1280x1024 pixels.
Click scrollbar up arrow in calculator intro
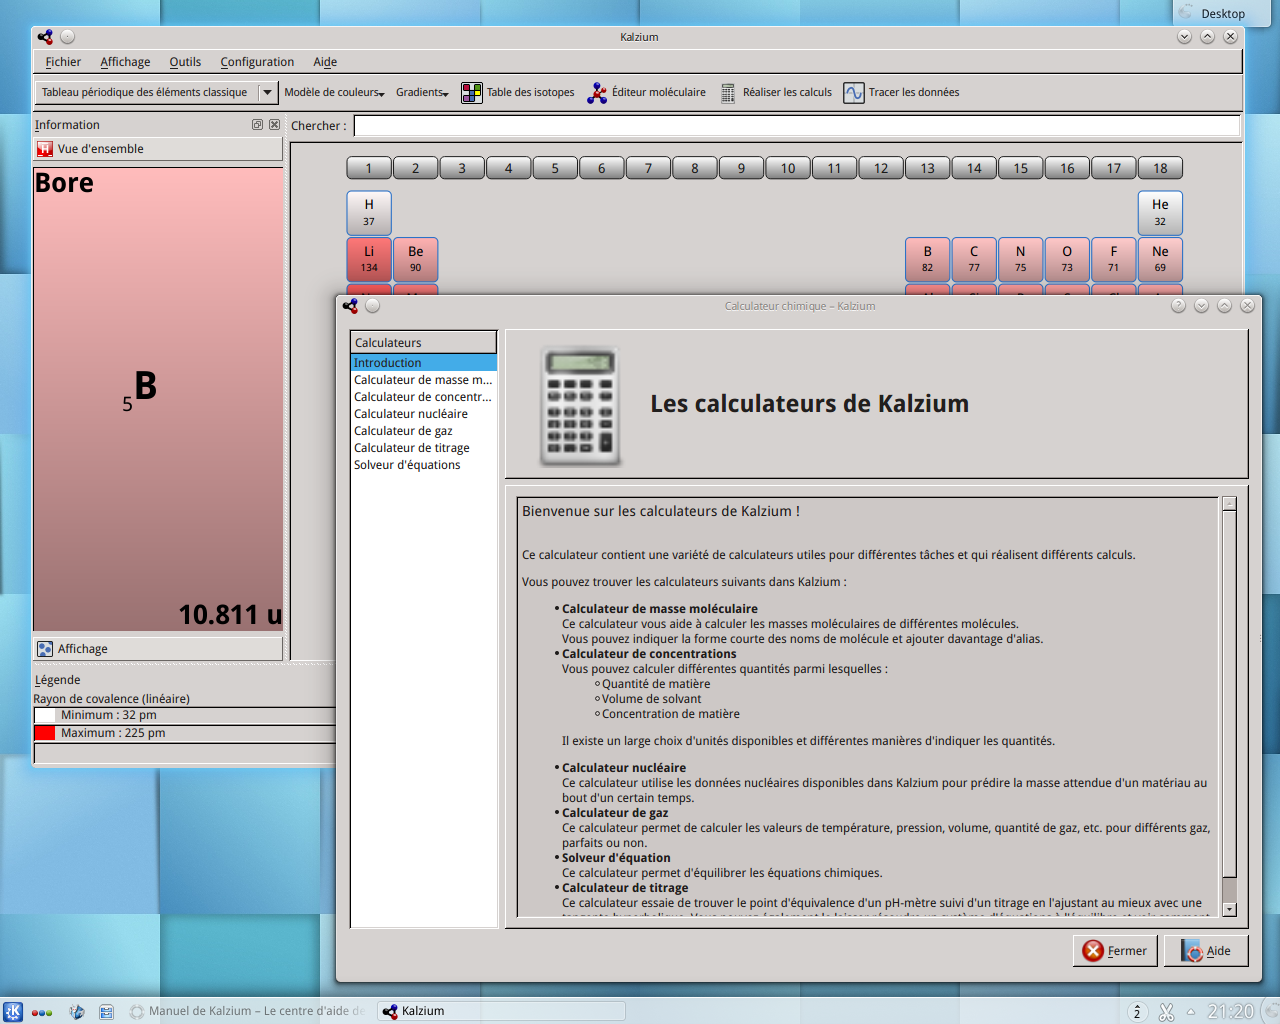pyautogui.click(x=1229, y=504)
